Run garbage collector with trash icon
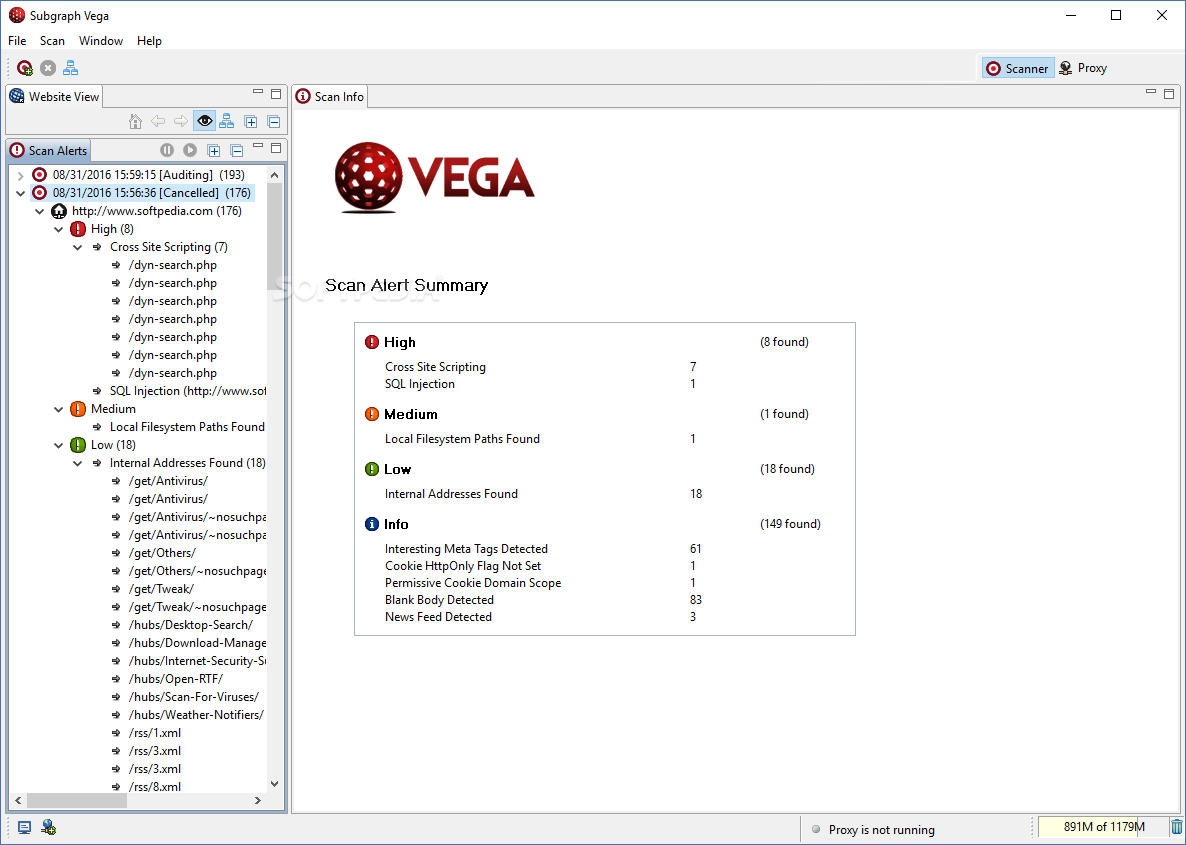This screenshot has height=845, width=1186. click(x=1176, y=828)
